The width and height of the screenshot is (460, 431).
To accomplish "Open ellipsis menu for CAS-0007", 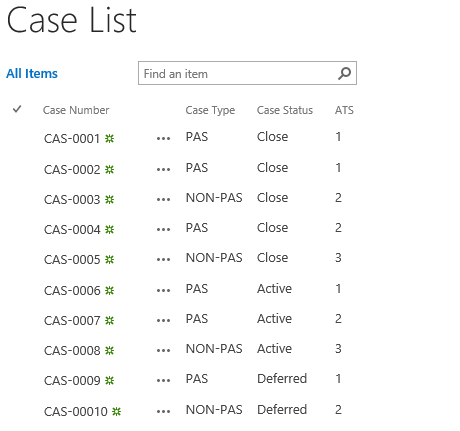I will (163, 320).
